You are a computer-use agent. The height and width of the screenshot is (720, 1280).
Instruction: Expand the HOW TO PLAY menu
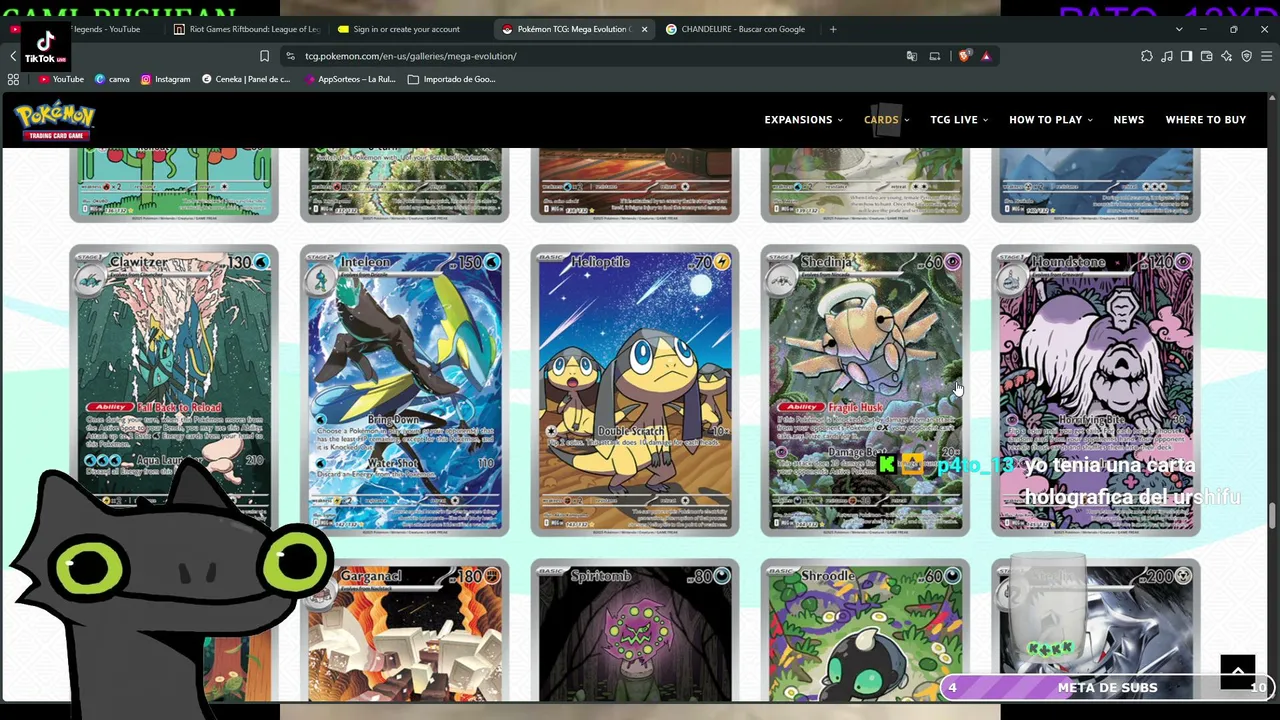coord(1050,120)
